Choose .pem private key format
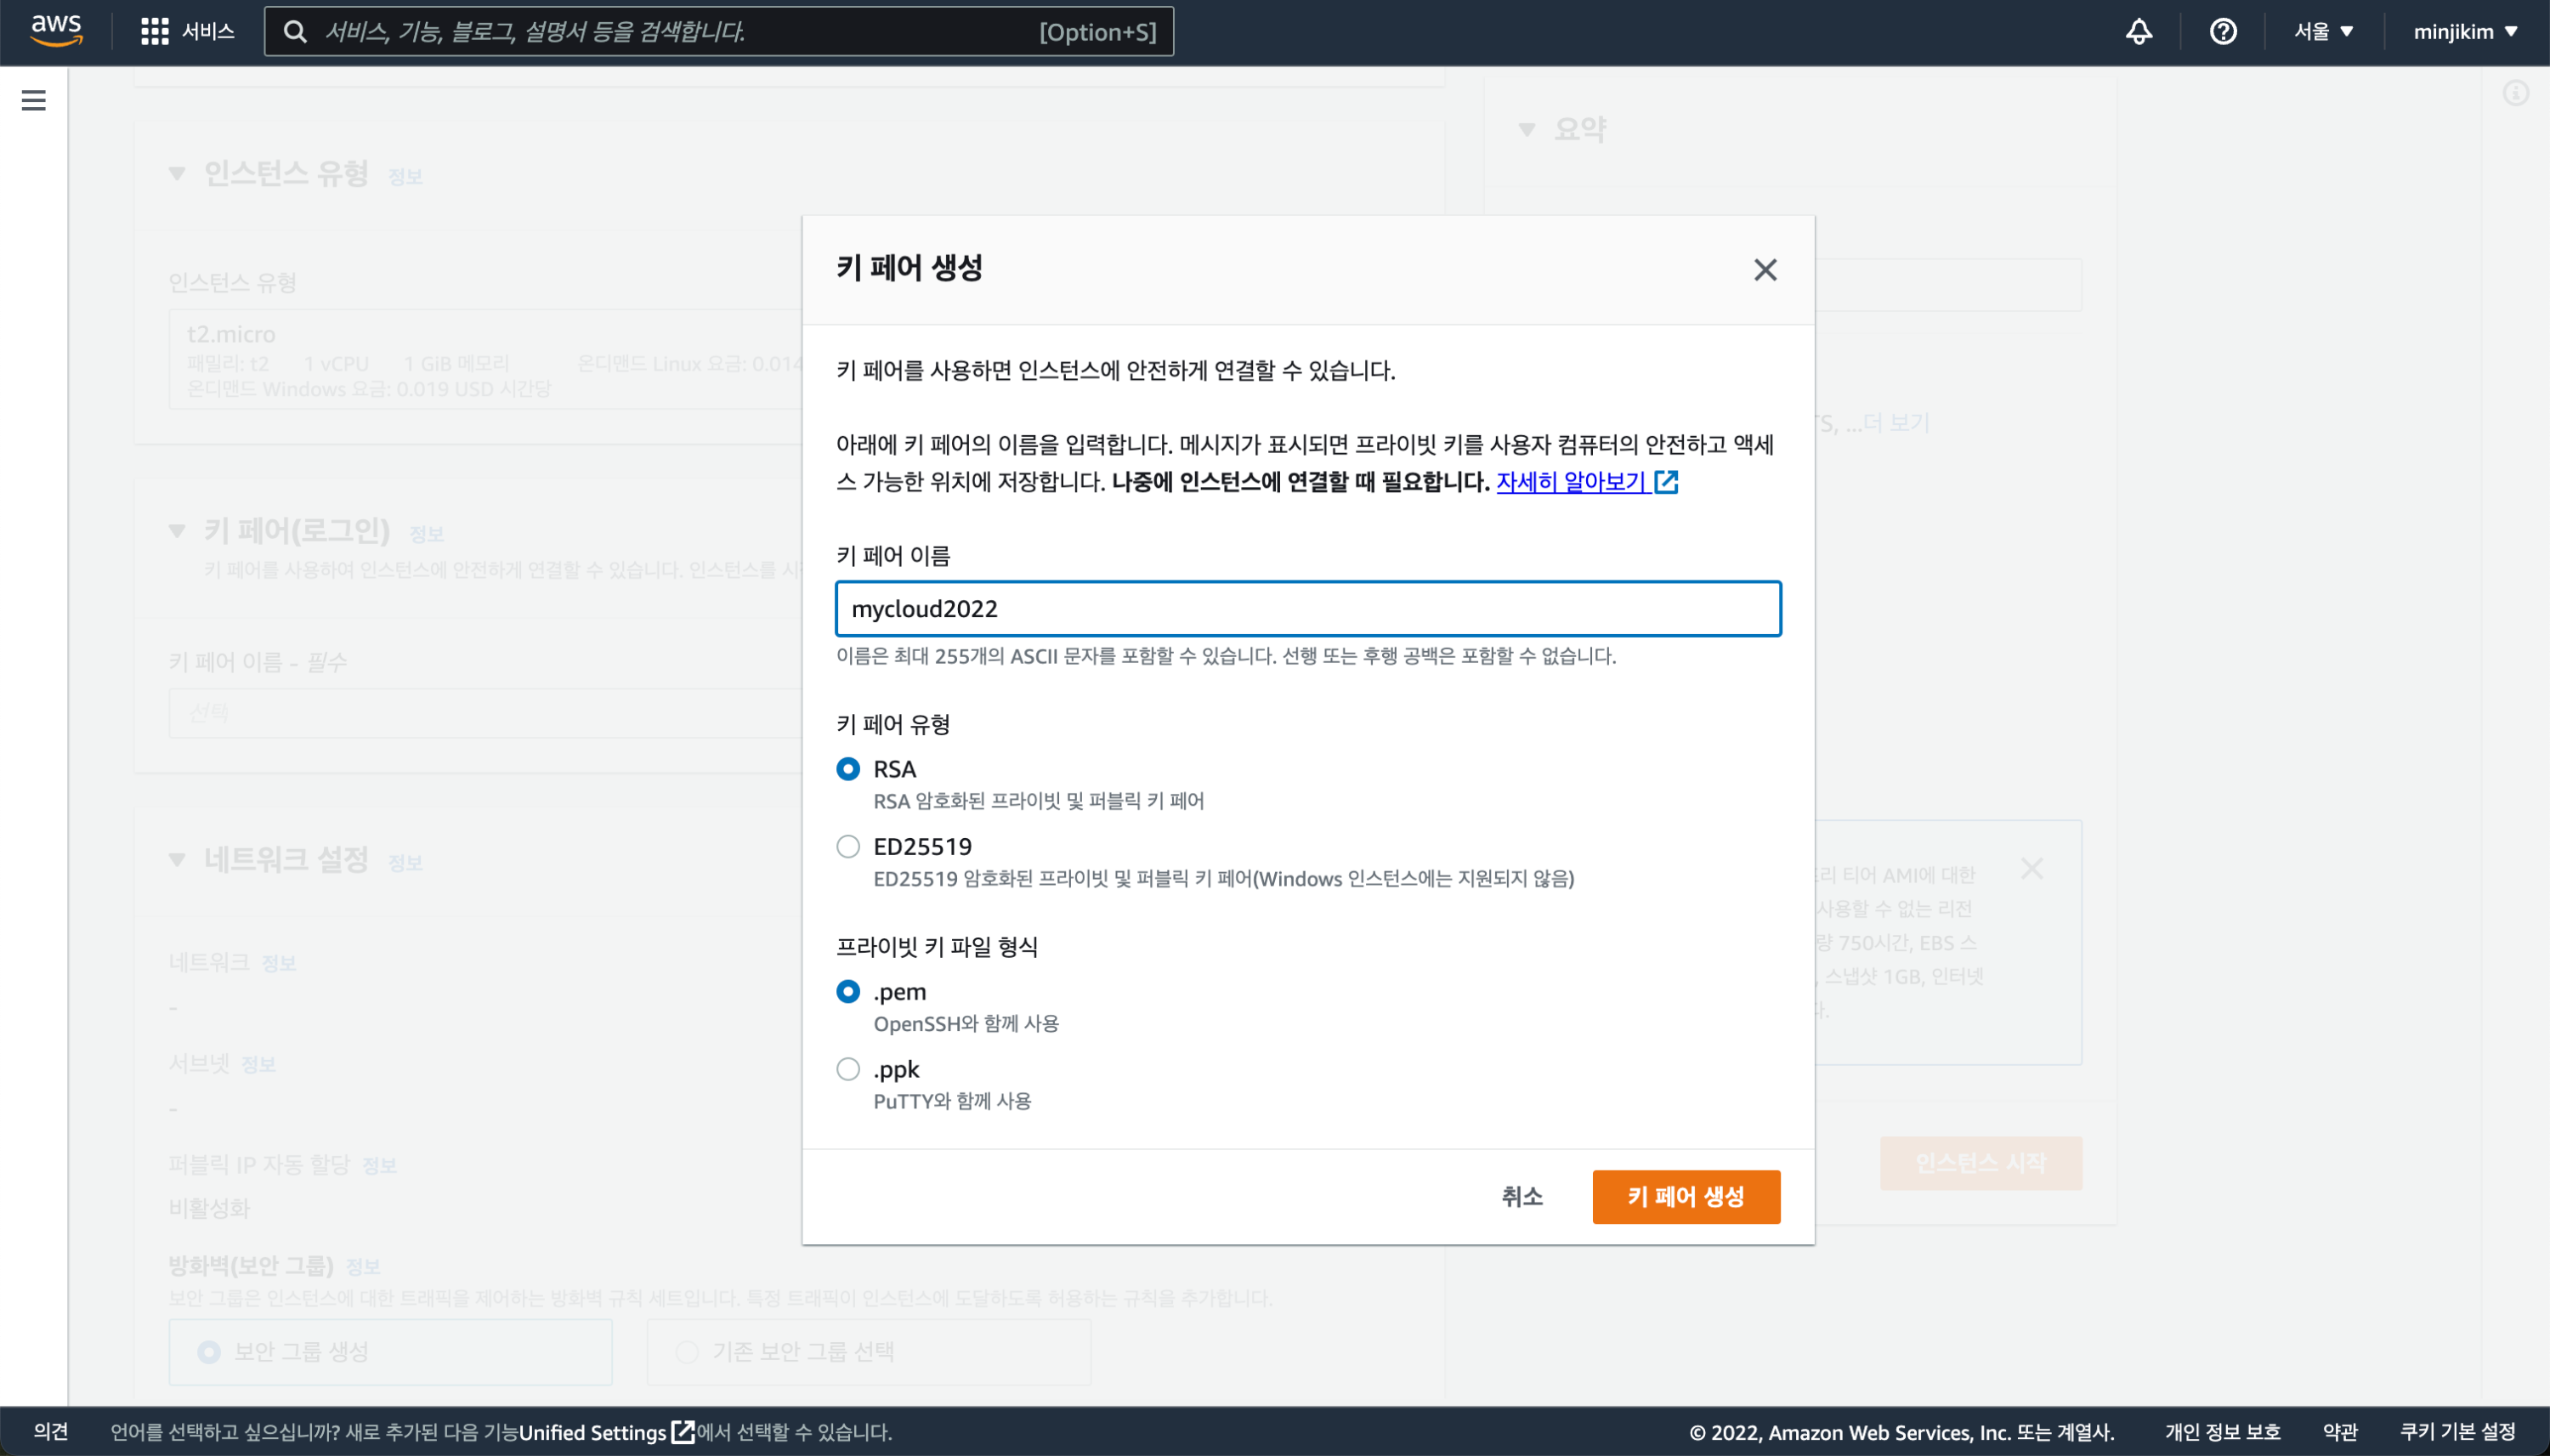Screen dimensions: 2550x1456 point(848,992)
